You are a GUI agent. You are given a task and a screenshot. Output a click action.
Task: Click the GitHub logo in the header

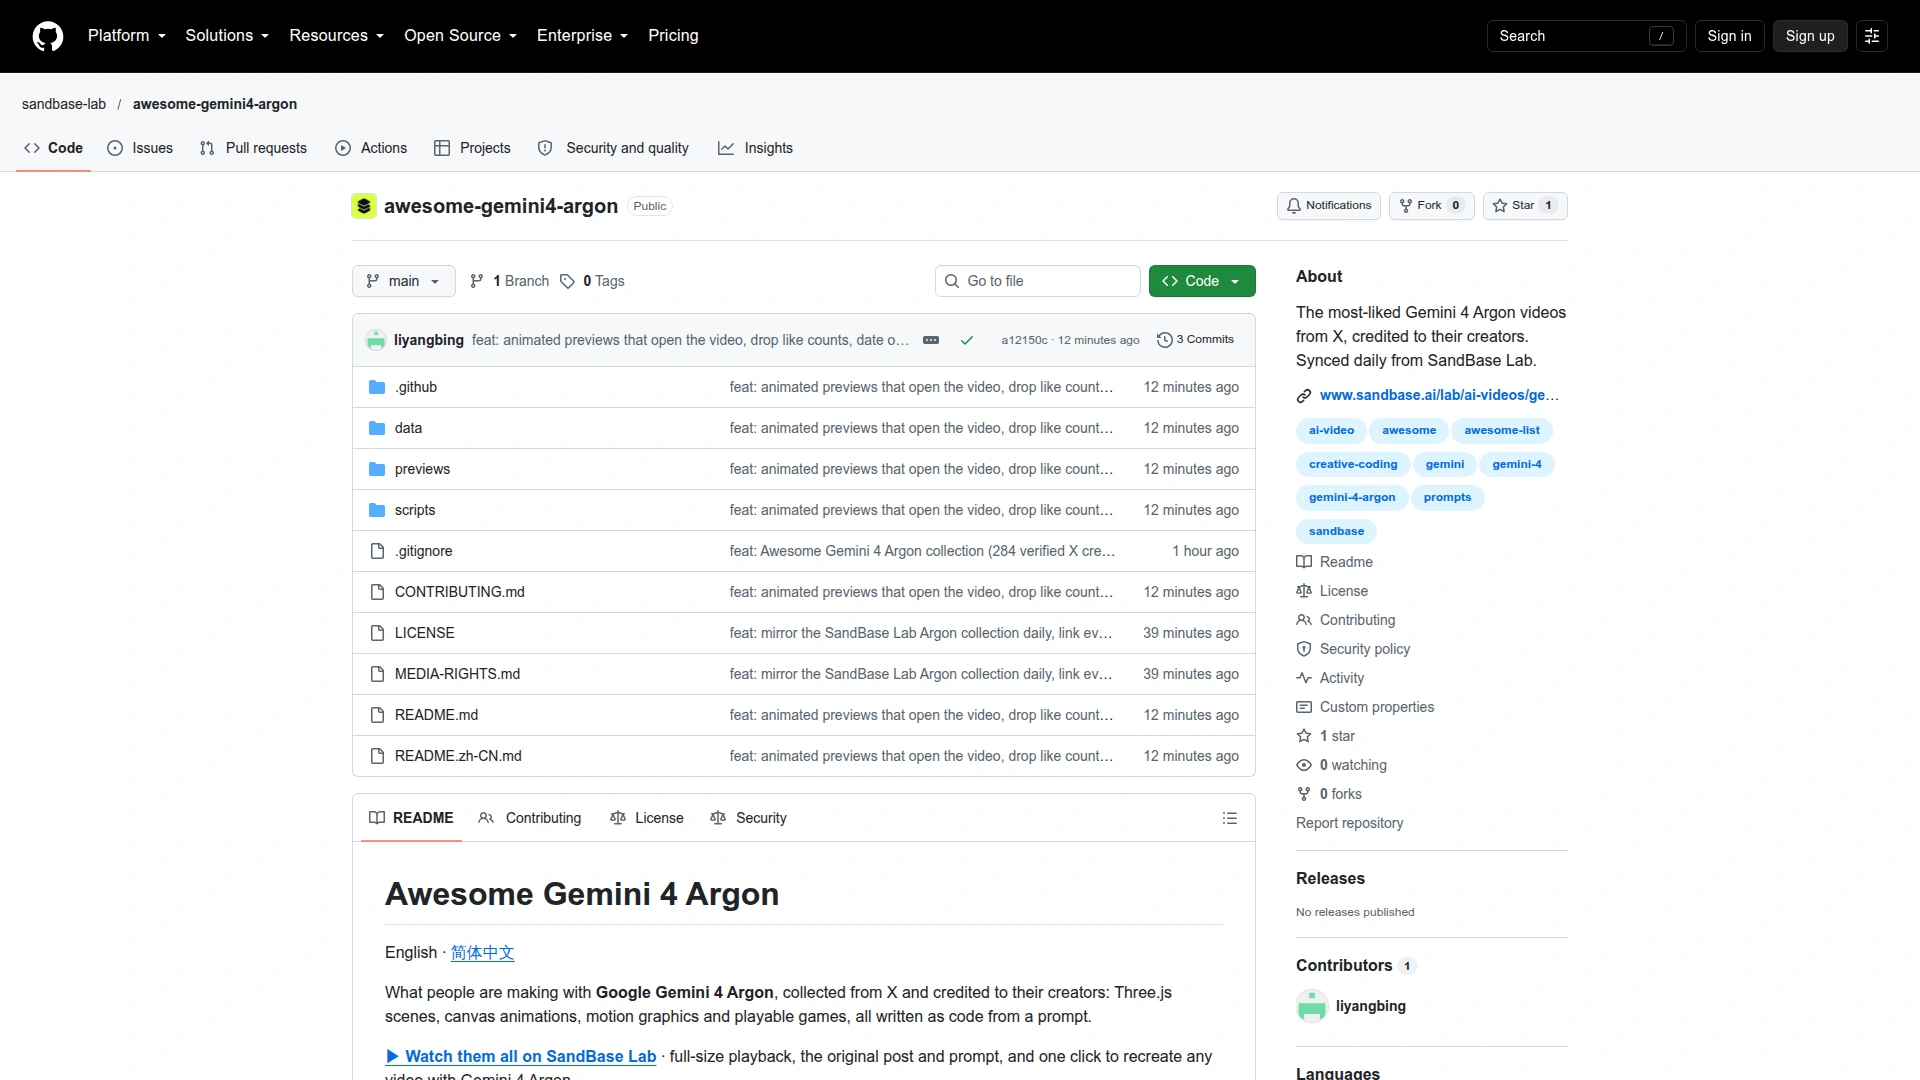click(48, 36)
